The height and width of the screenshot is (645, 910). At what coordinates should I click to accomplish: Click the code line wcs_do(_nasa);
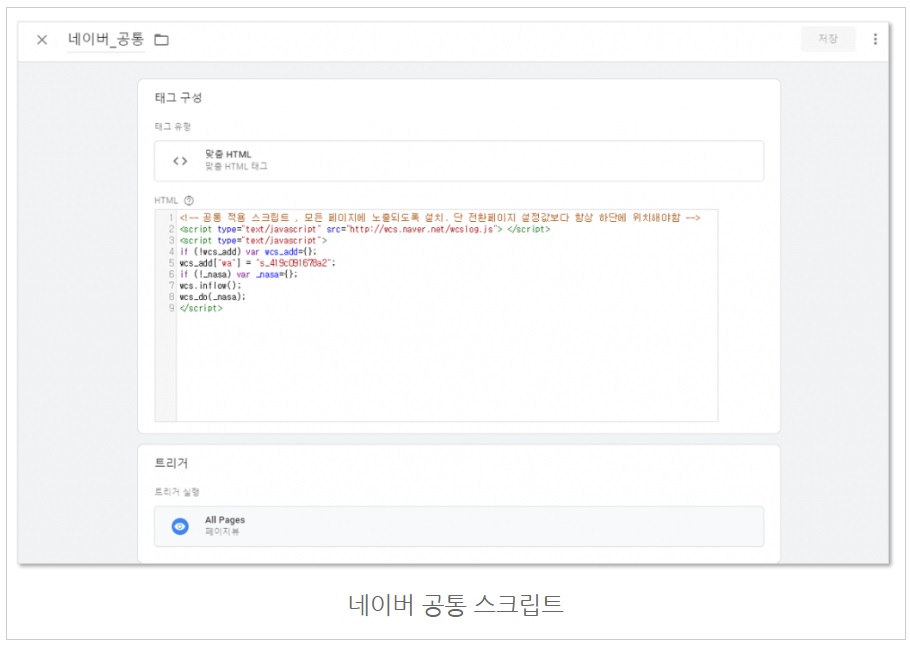(212, 297)
